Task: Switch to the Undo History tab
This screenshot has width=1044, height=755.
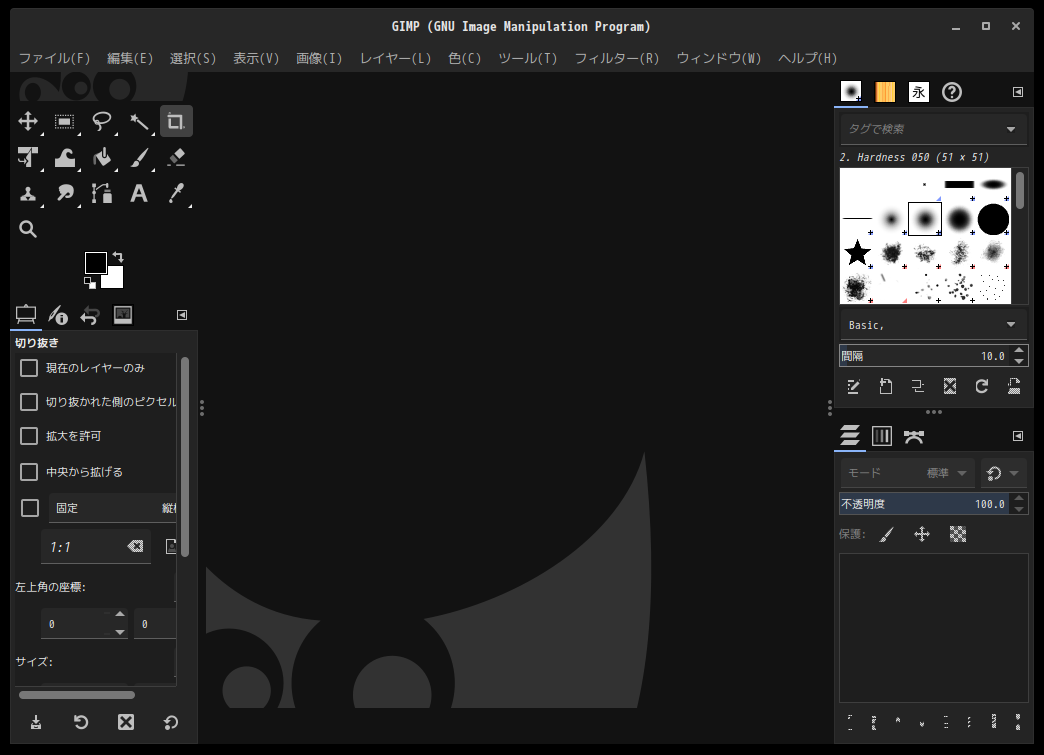Action: coord(90,314)
